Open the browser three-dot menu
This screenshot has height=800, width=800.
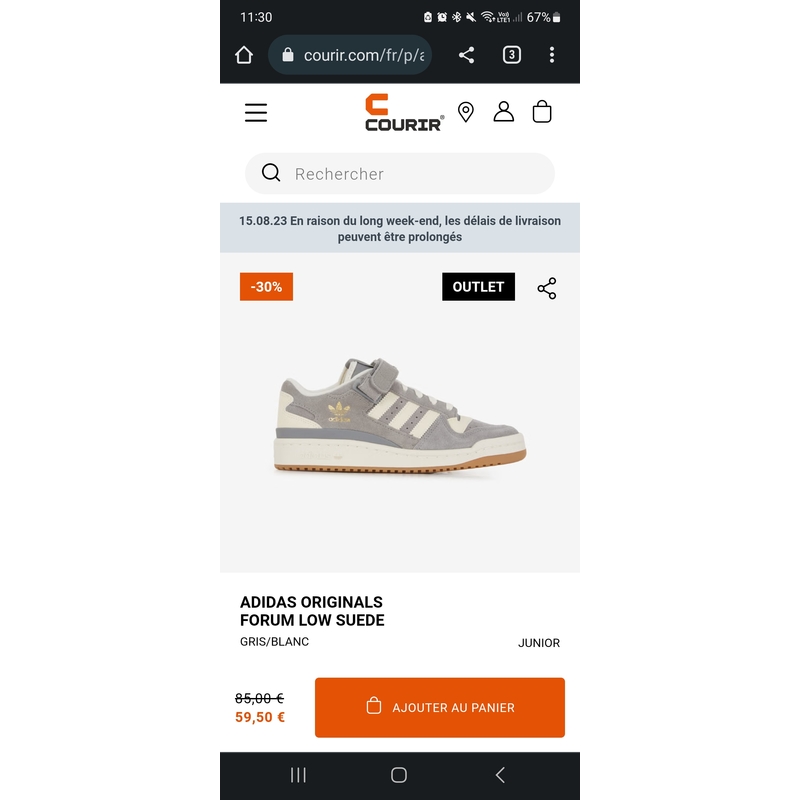pyautogui.click(x=552, y=55)
